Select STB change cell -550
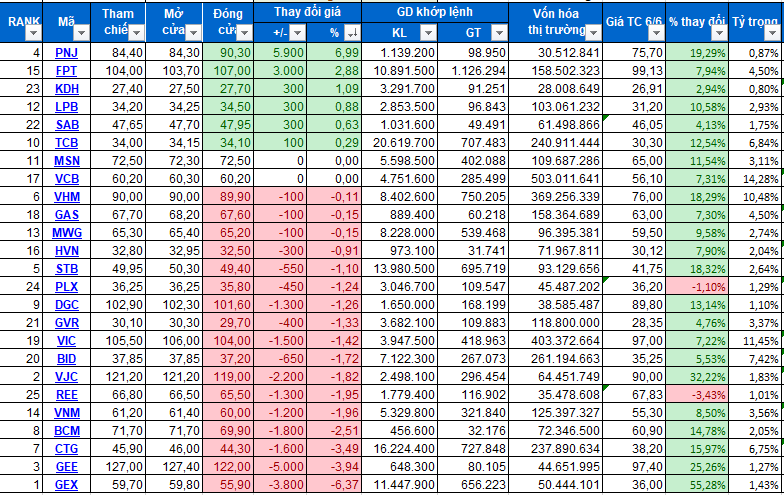Viewport: 784px width, 495px height. [x=280, y=268]
